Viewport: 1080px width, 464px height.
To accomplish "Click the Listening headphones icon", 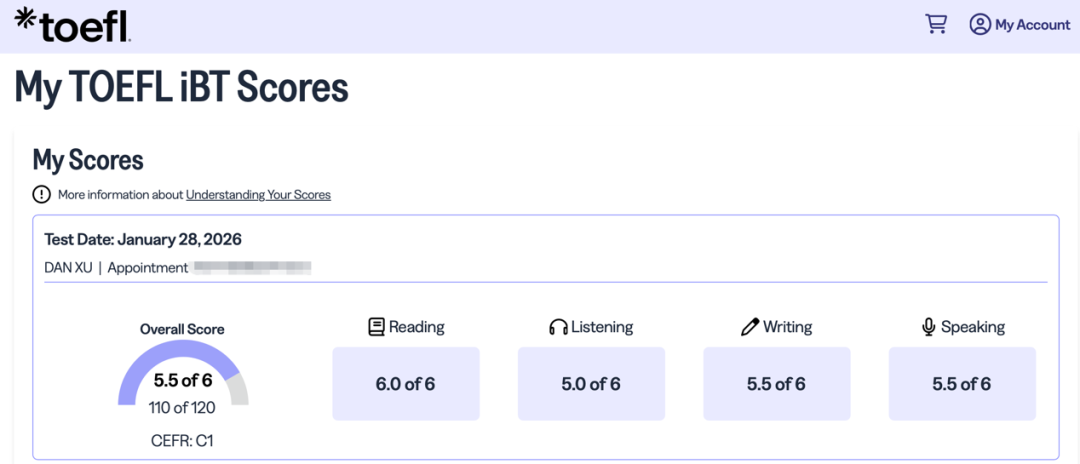I will click(x=558, y=327).
